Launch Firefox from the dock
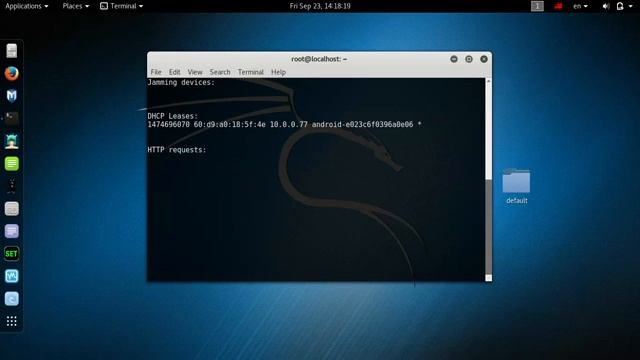Image resolution: width=640 pixels, height=360 pixels. coord(11,73)
